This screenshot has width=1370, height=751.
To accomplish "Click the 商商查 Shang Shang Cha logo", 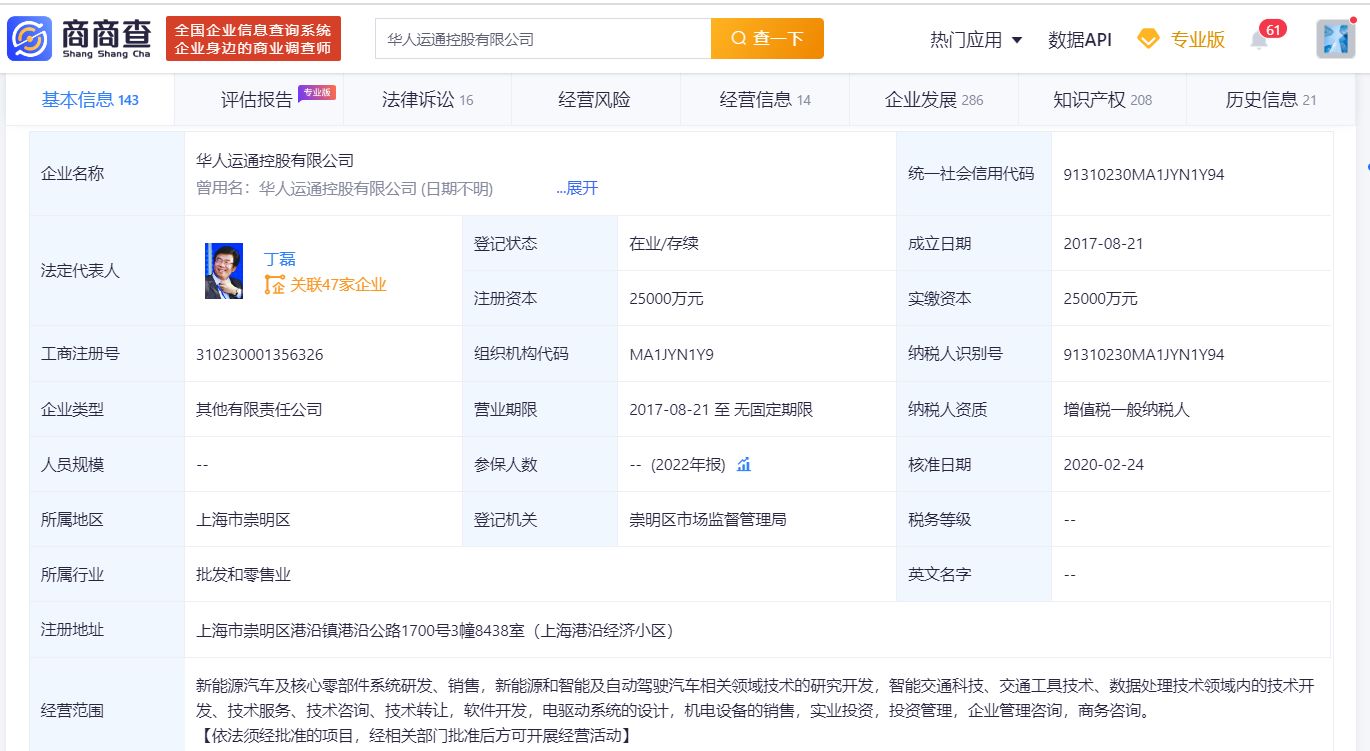I will pyautogui.click(x=79, y=39).
